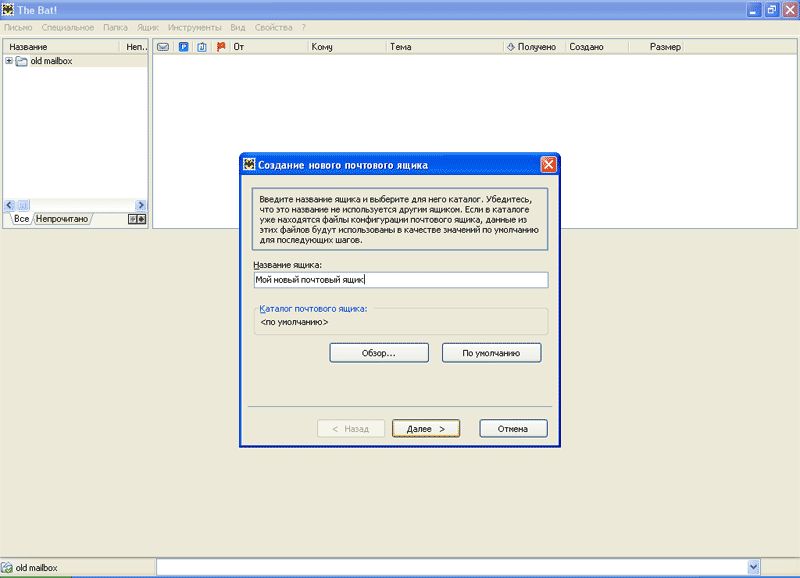Screen dimensions: 800x578
Task: Sort by the Создано column header
Action: coord(597,47)
